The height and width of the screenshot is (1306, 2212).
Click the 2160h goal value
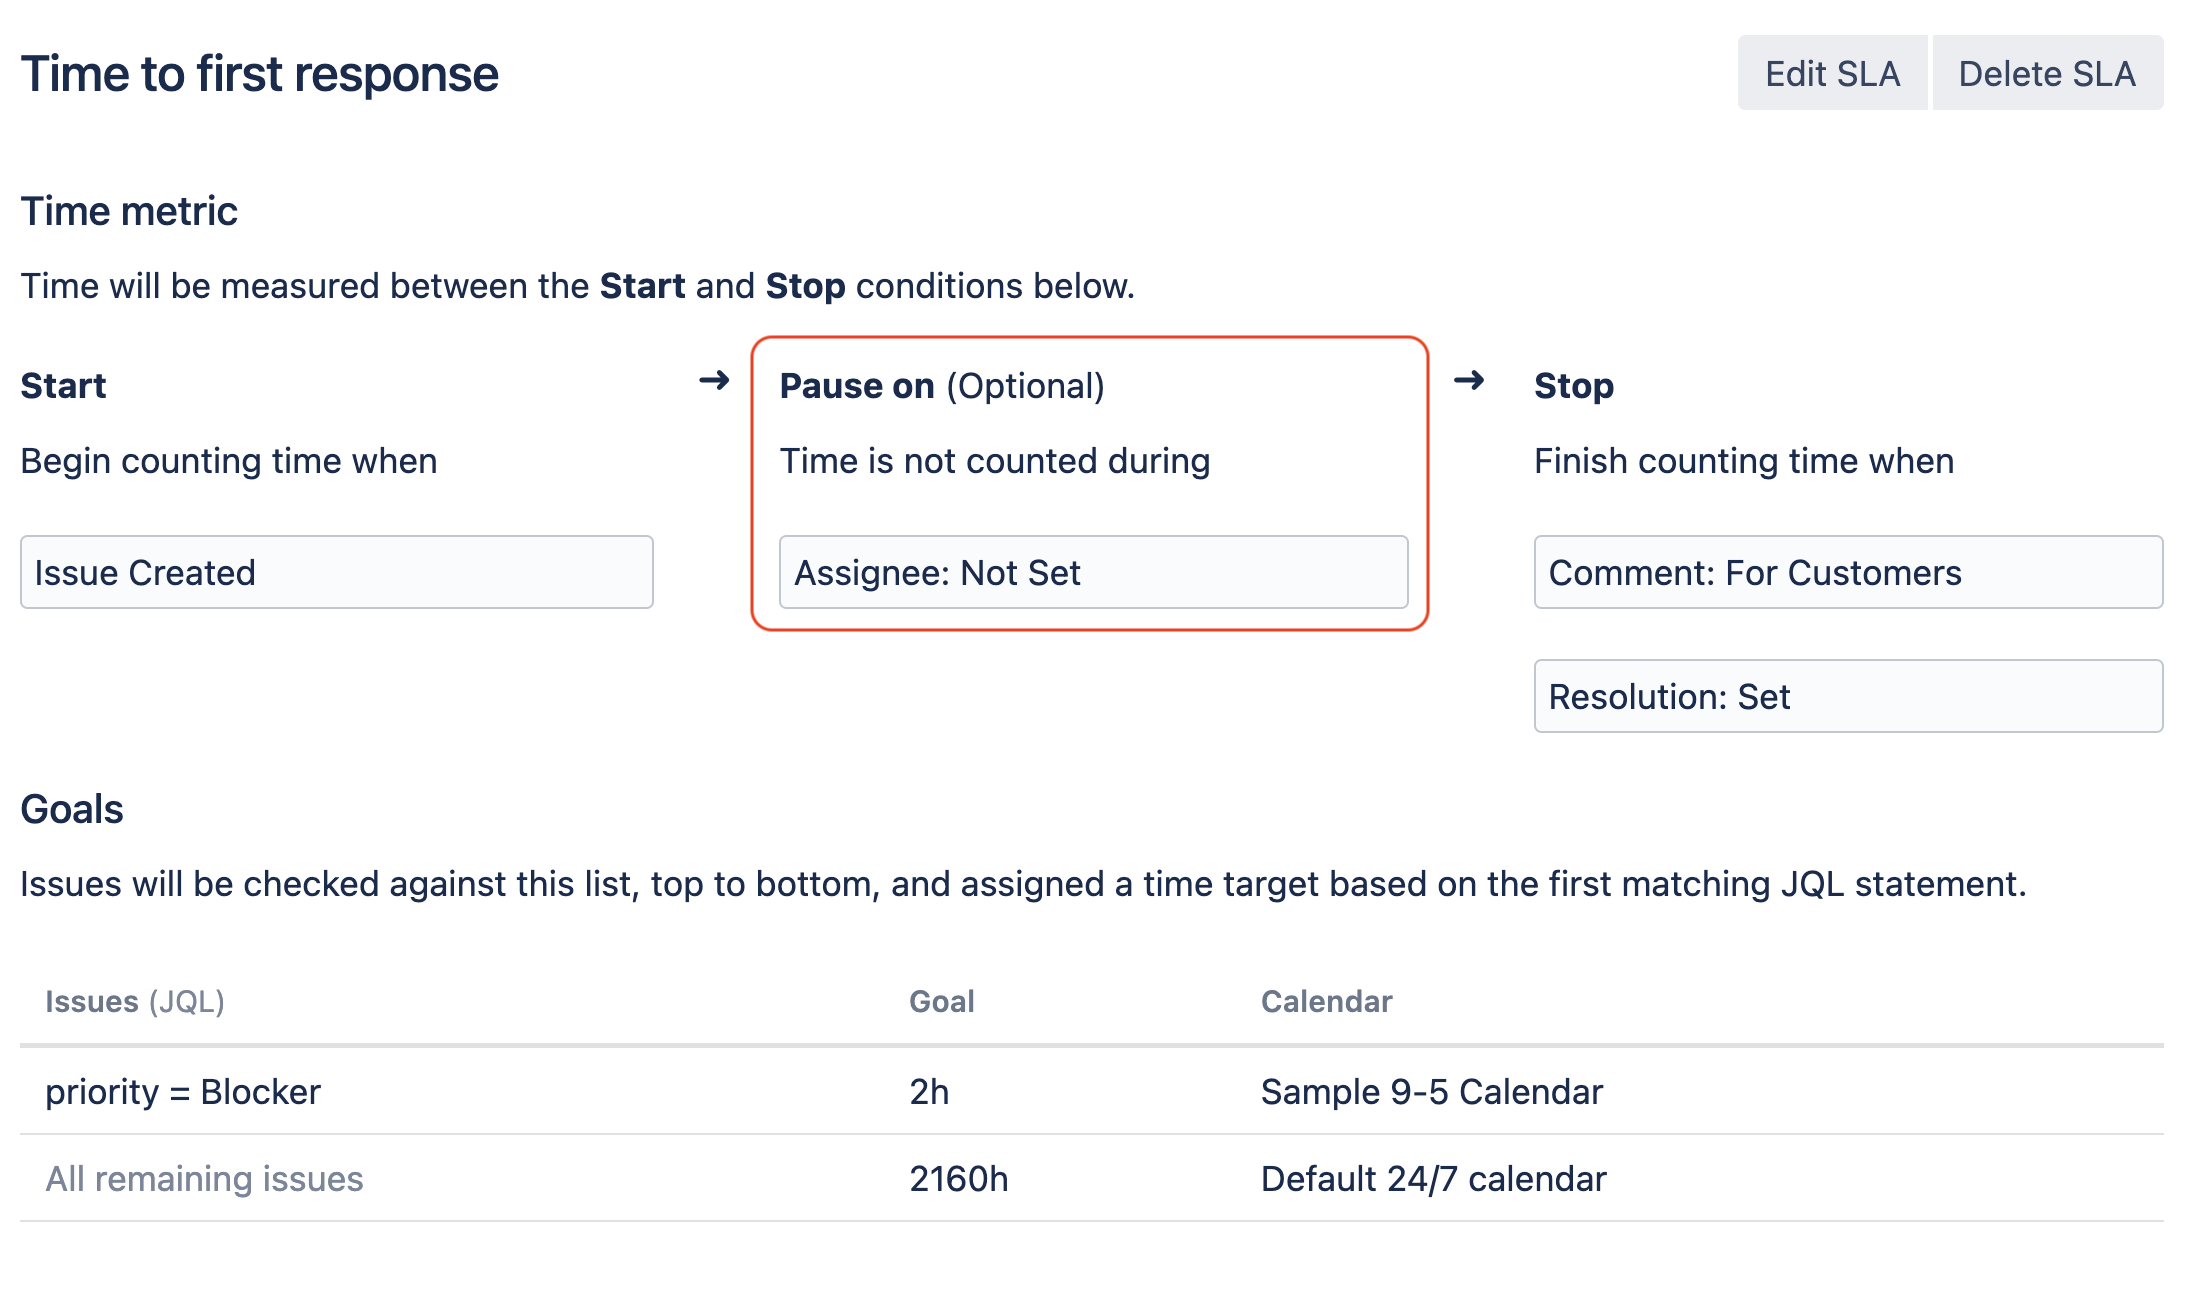[x=958, y=1179]
